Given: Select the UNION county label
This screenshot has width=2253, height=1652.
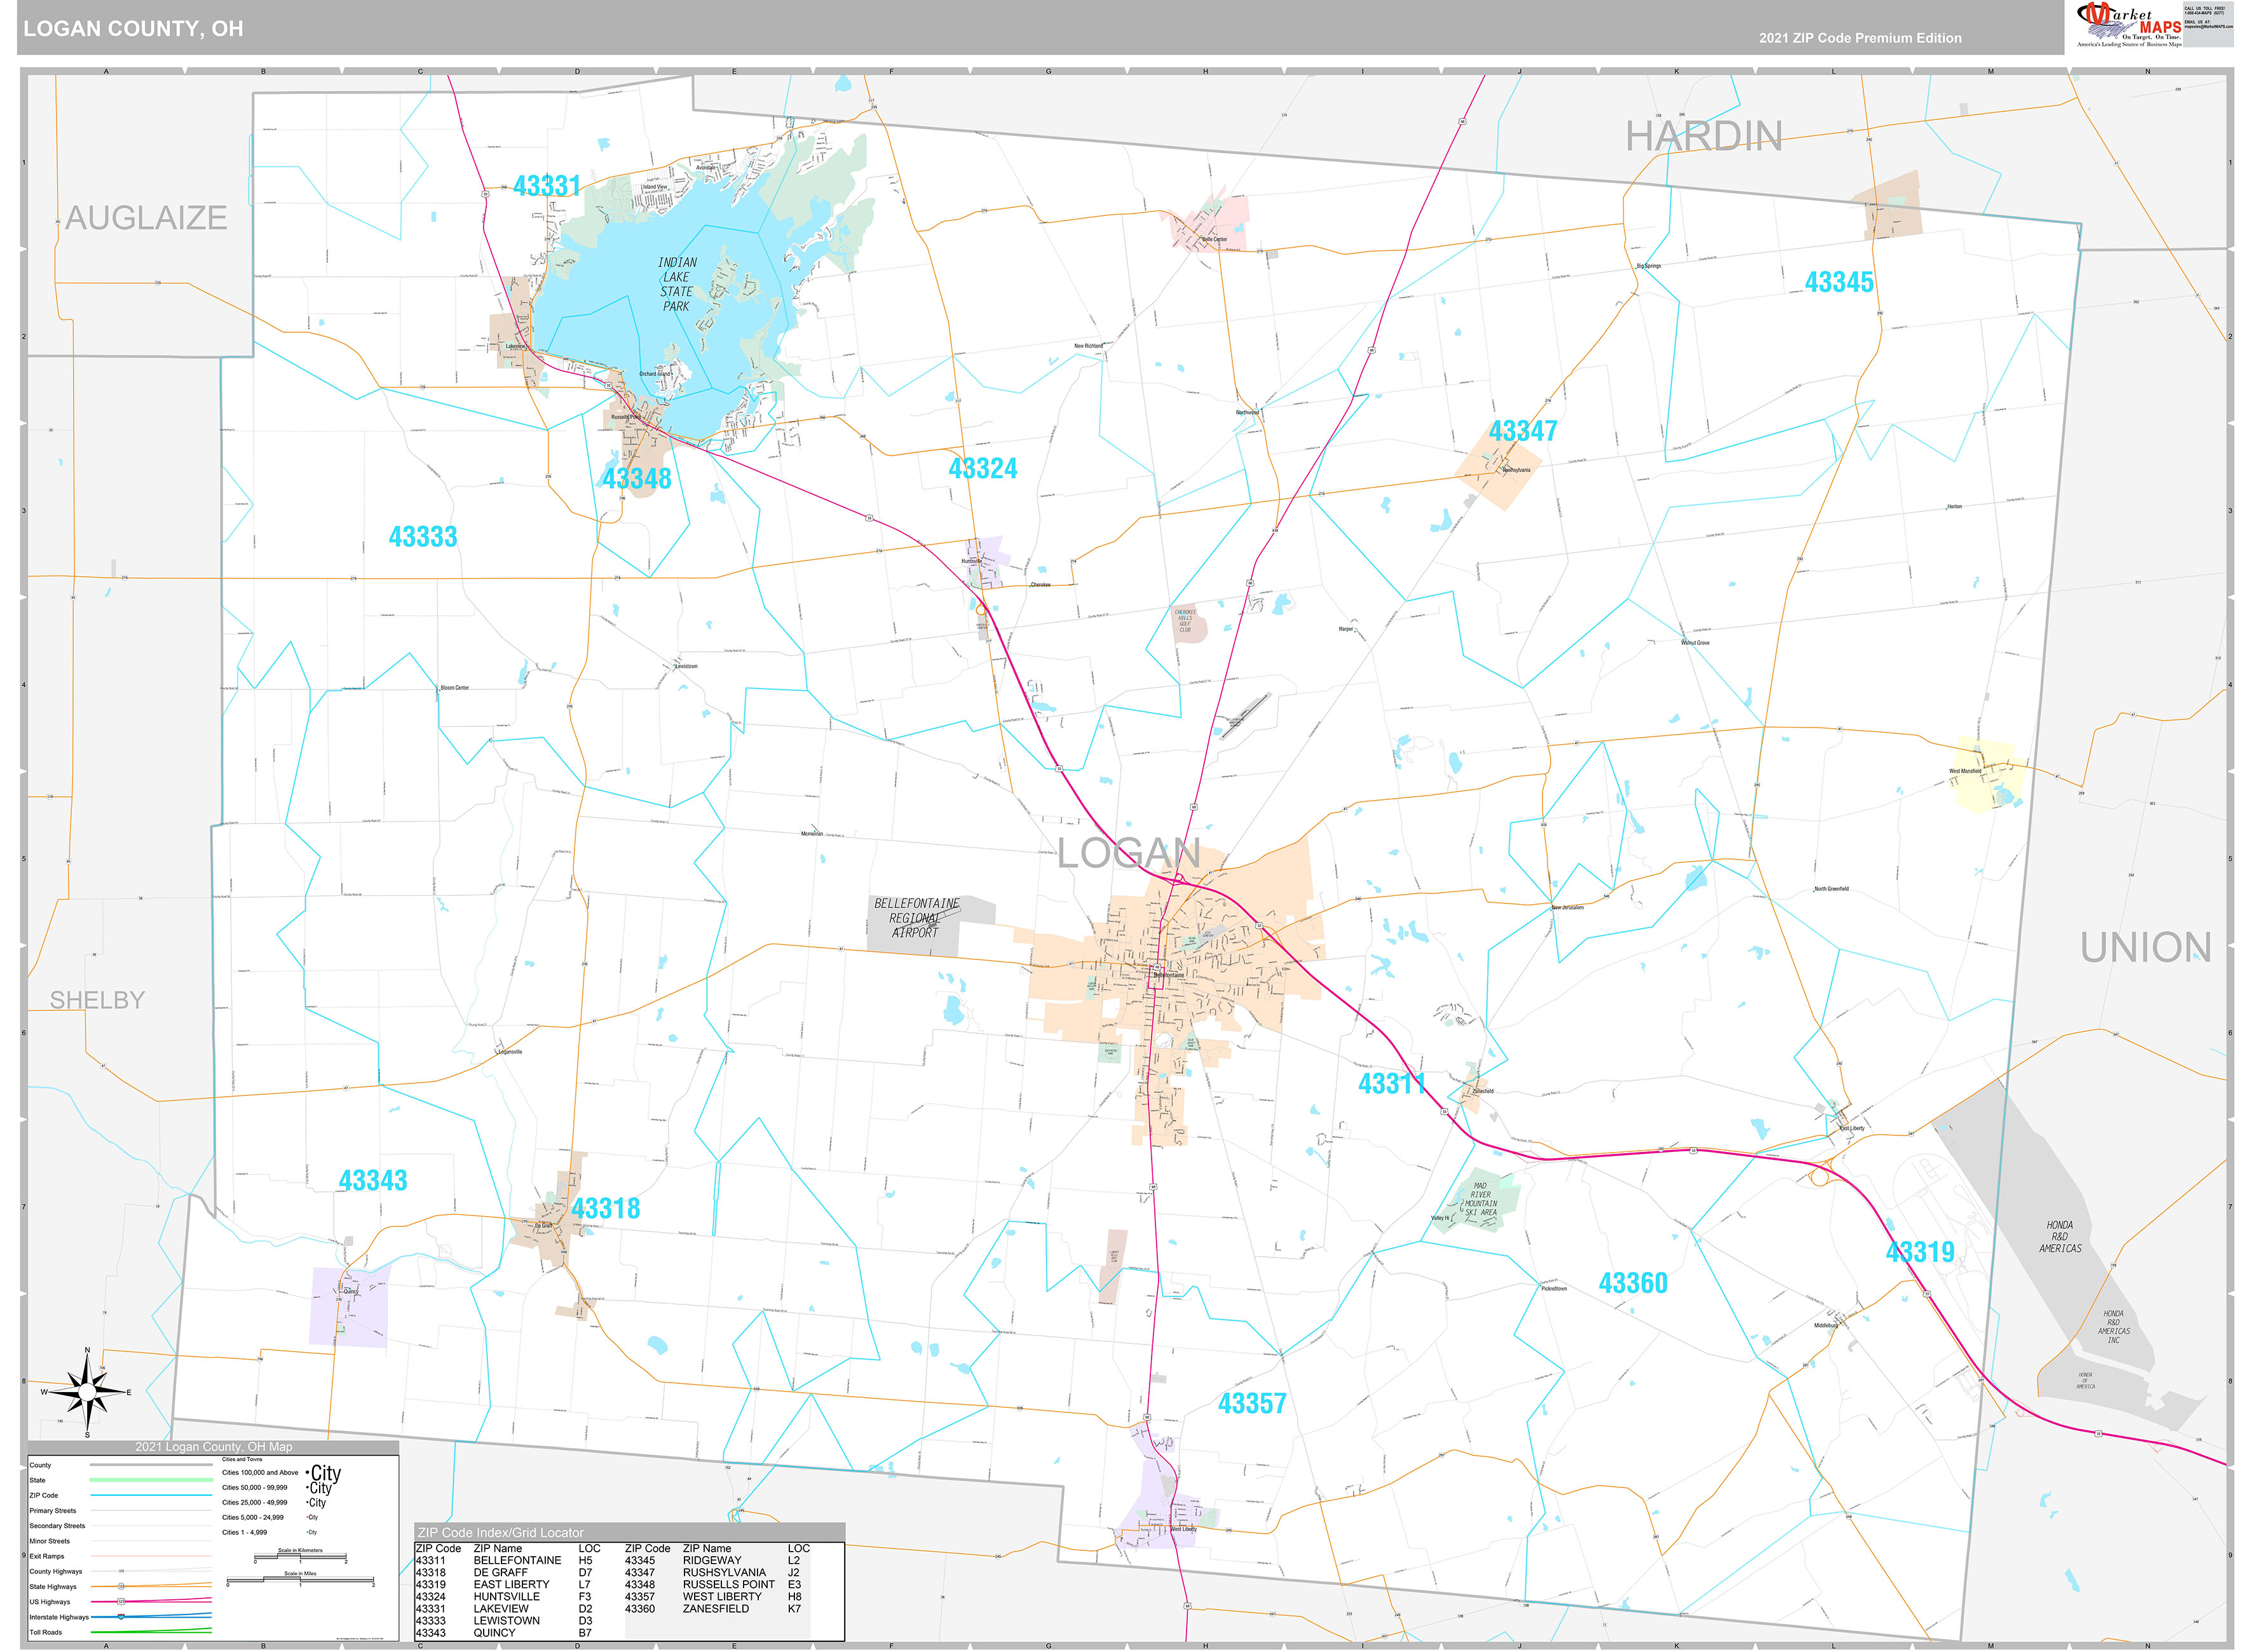Looking at the screenshot, I should point(2146,947).
